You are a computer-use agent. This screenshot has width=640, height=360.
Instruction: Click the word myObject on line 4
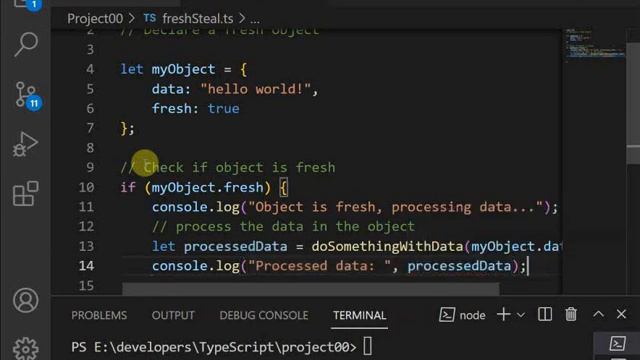coord(183,69)
